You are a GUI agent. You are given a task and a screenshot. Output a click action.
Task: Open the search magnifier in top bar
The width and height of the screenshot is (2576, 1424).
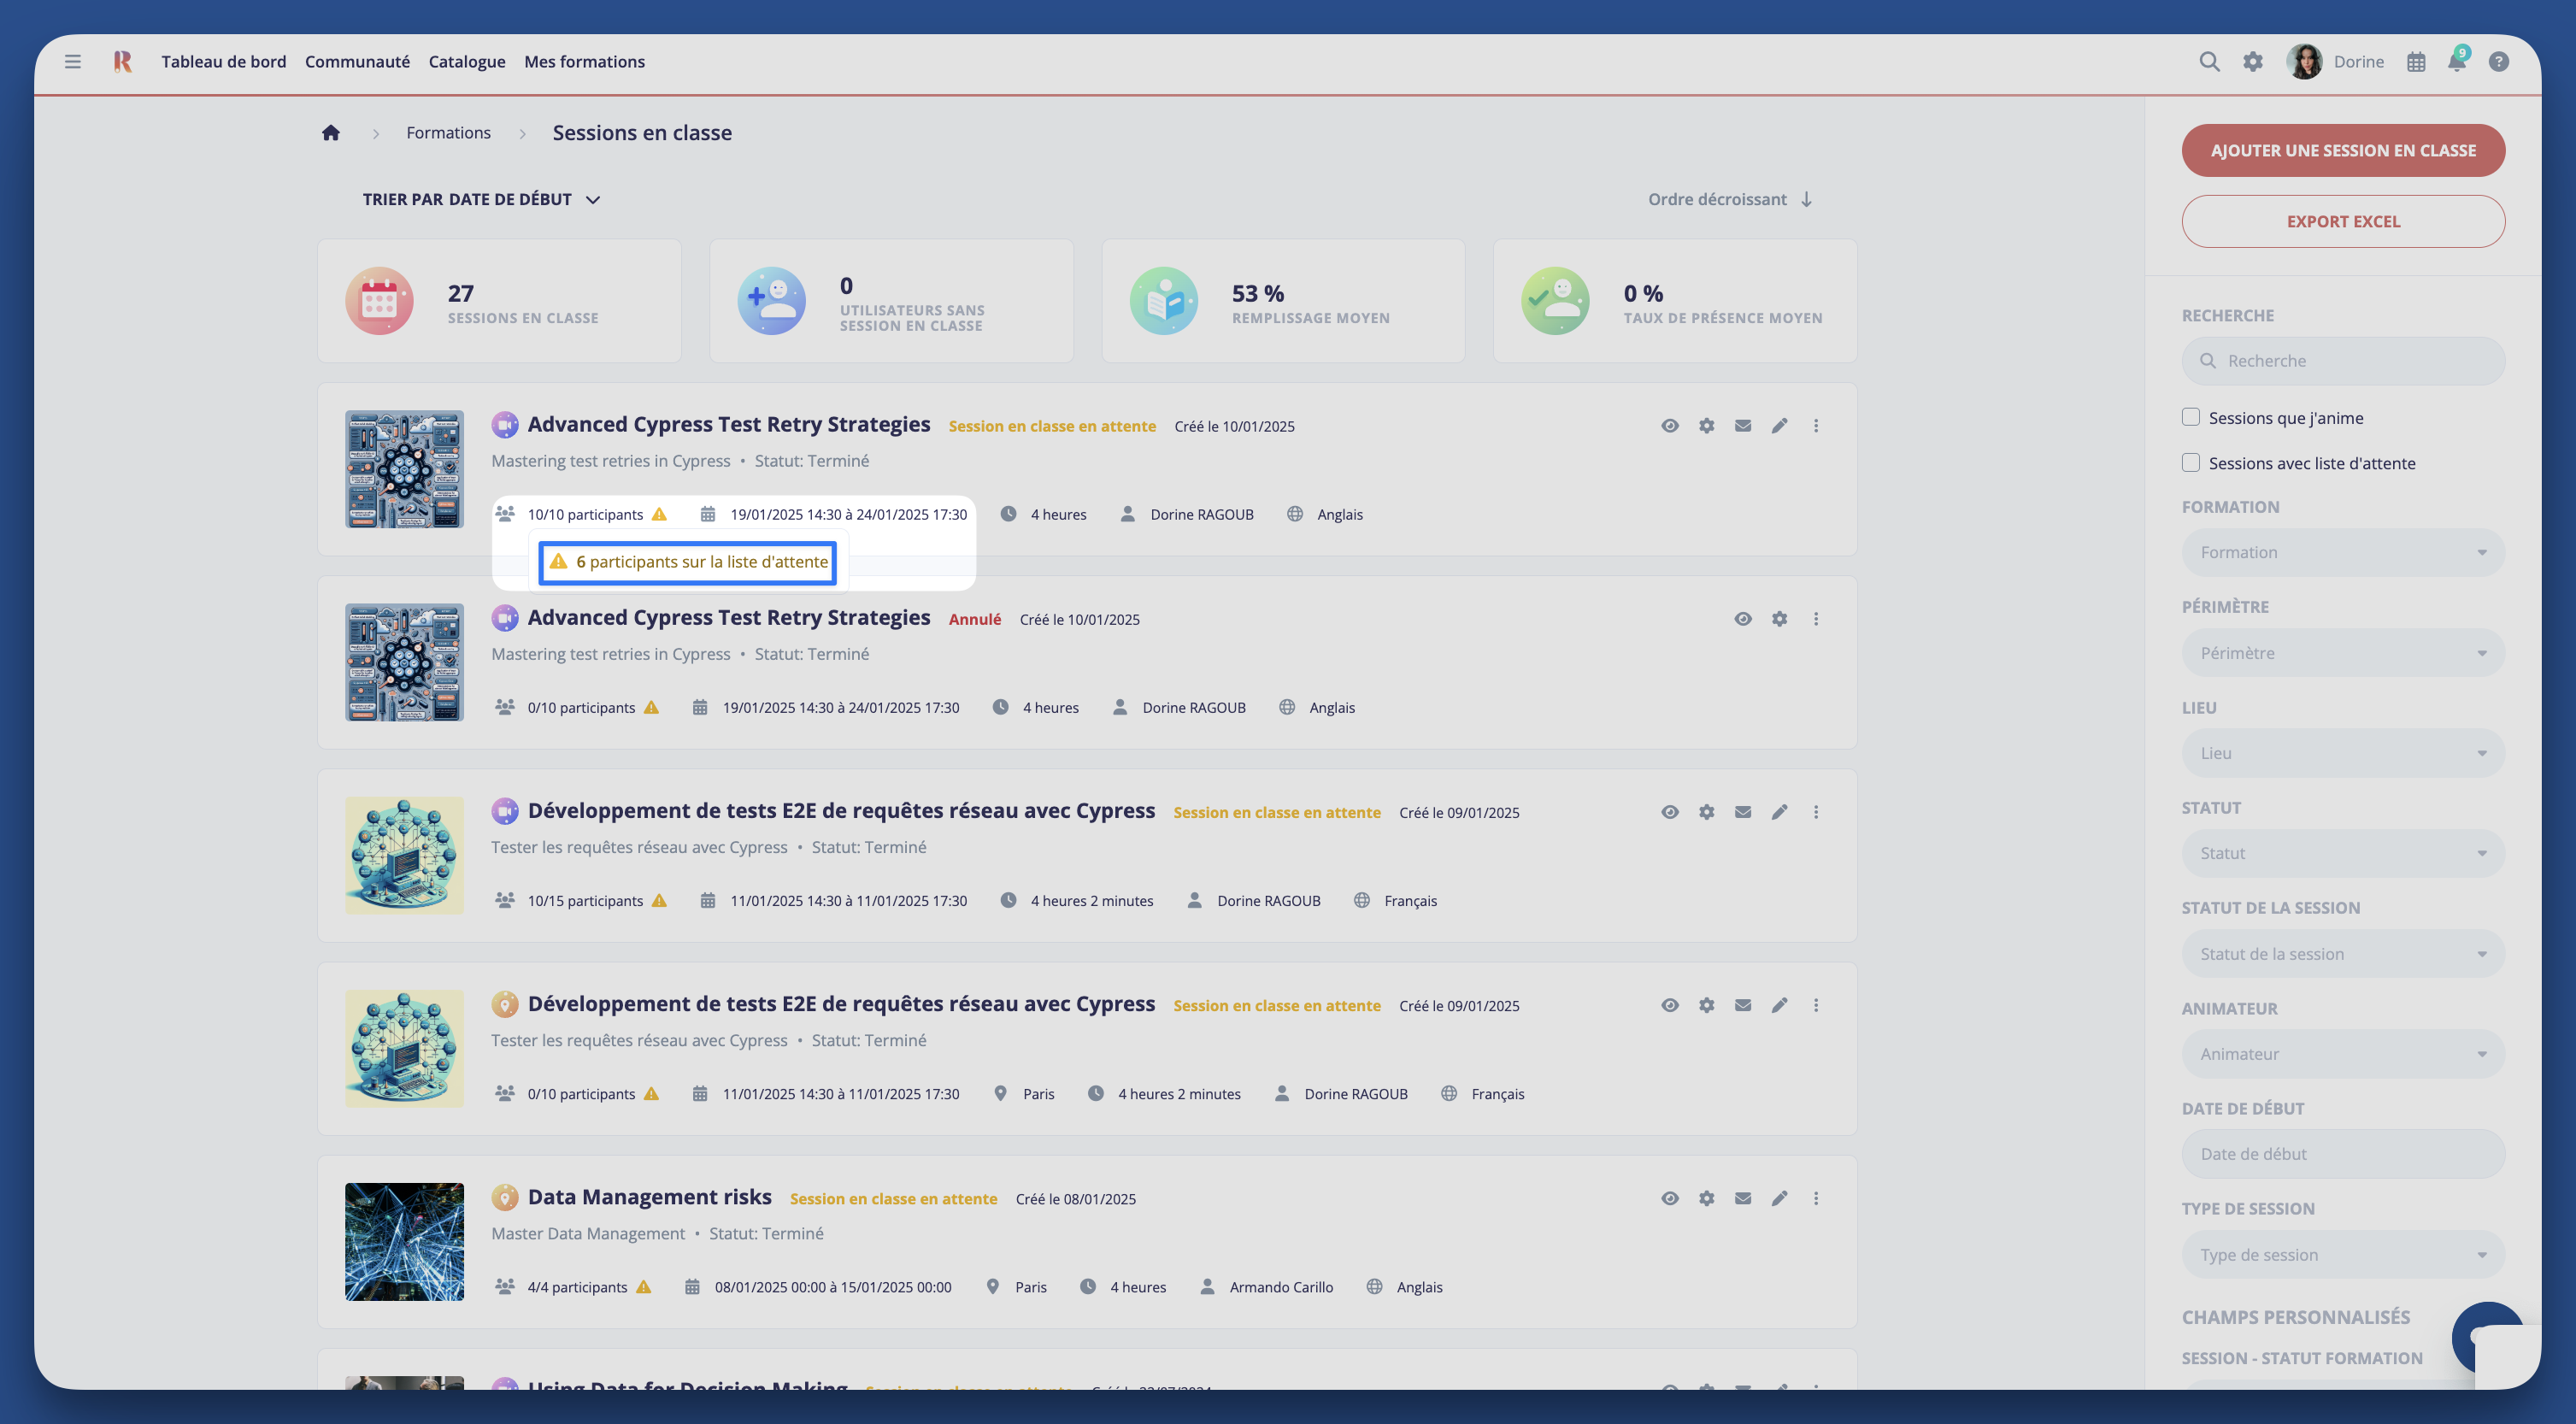[x=2209, y=62]
